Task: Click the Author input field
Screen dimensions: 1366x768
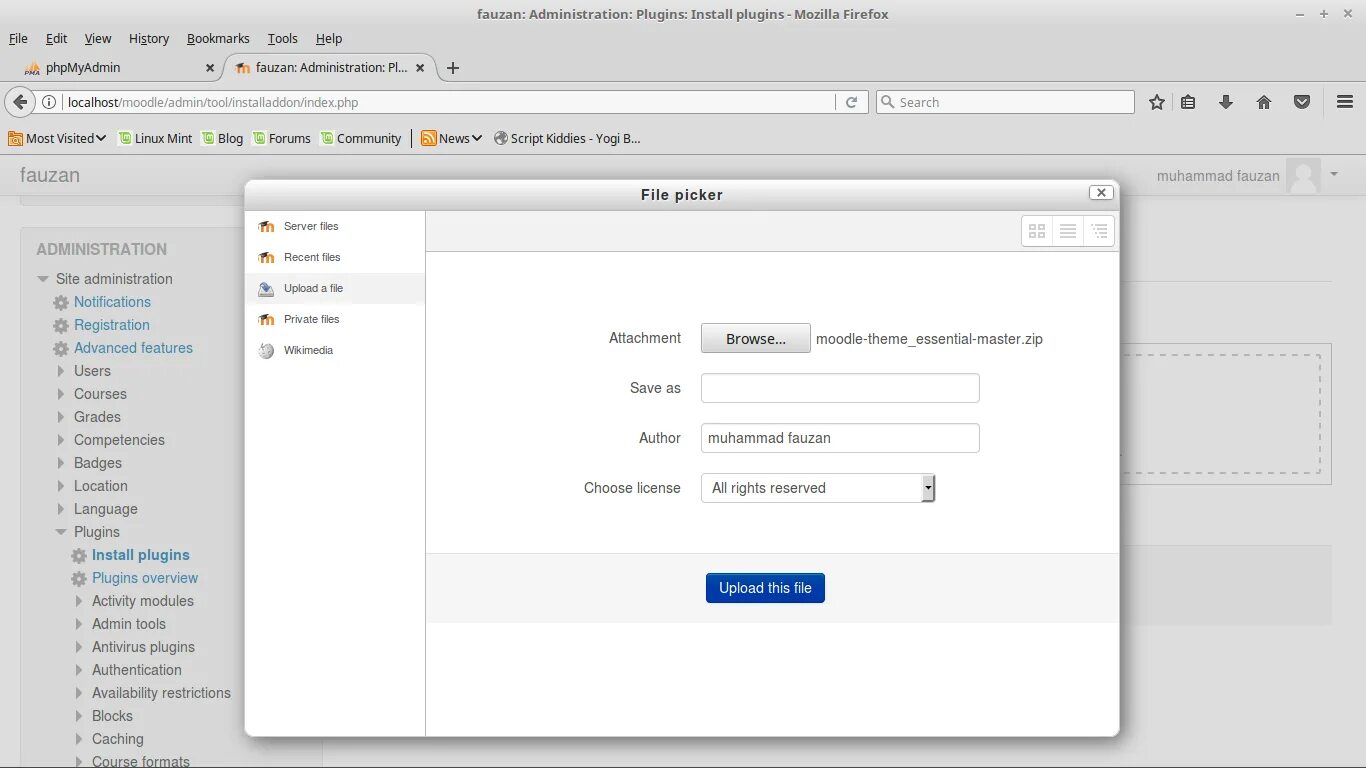Action: (840, 438)
